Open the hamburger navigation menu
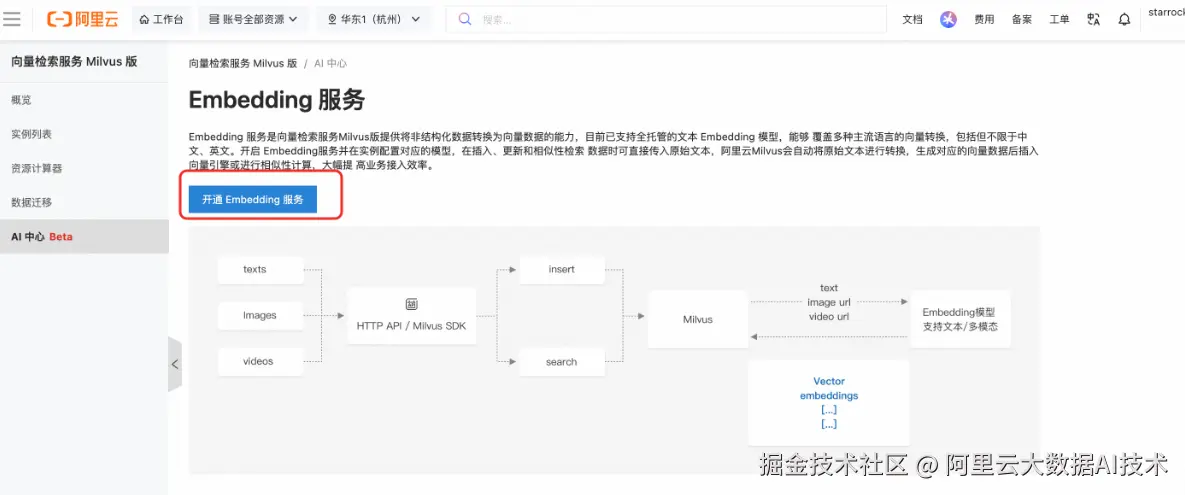 11,19
